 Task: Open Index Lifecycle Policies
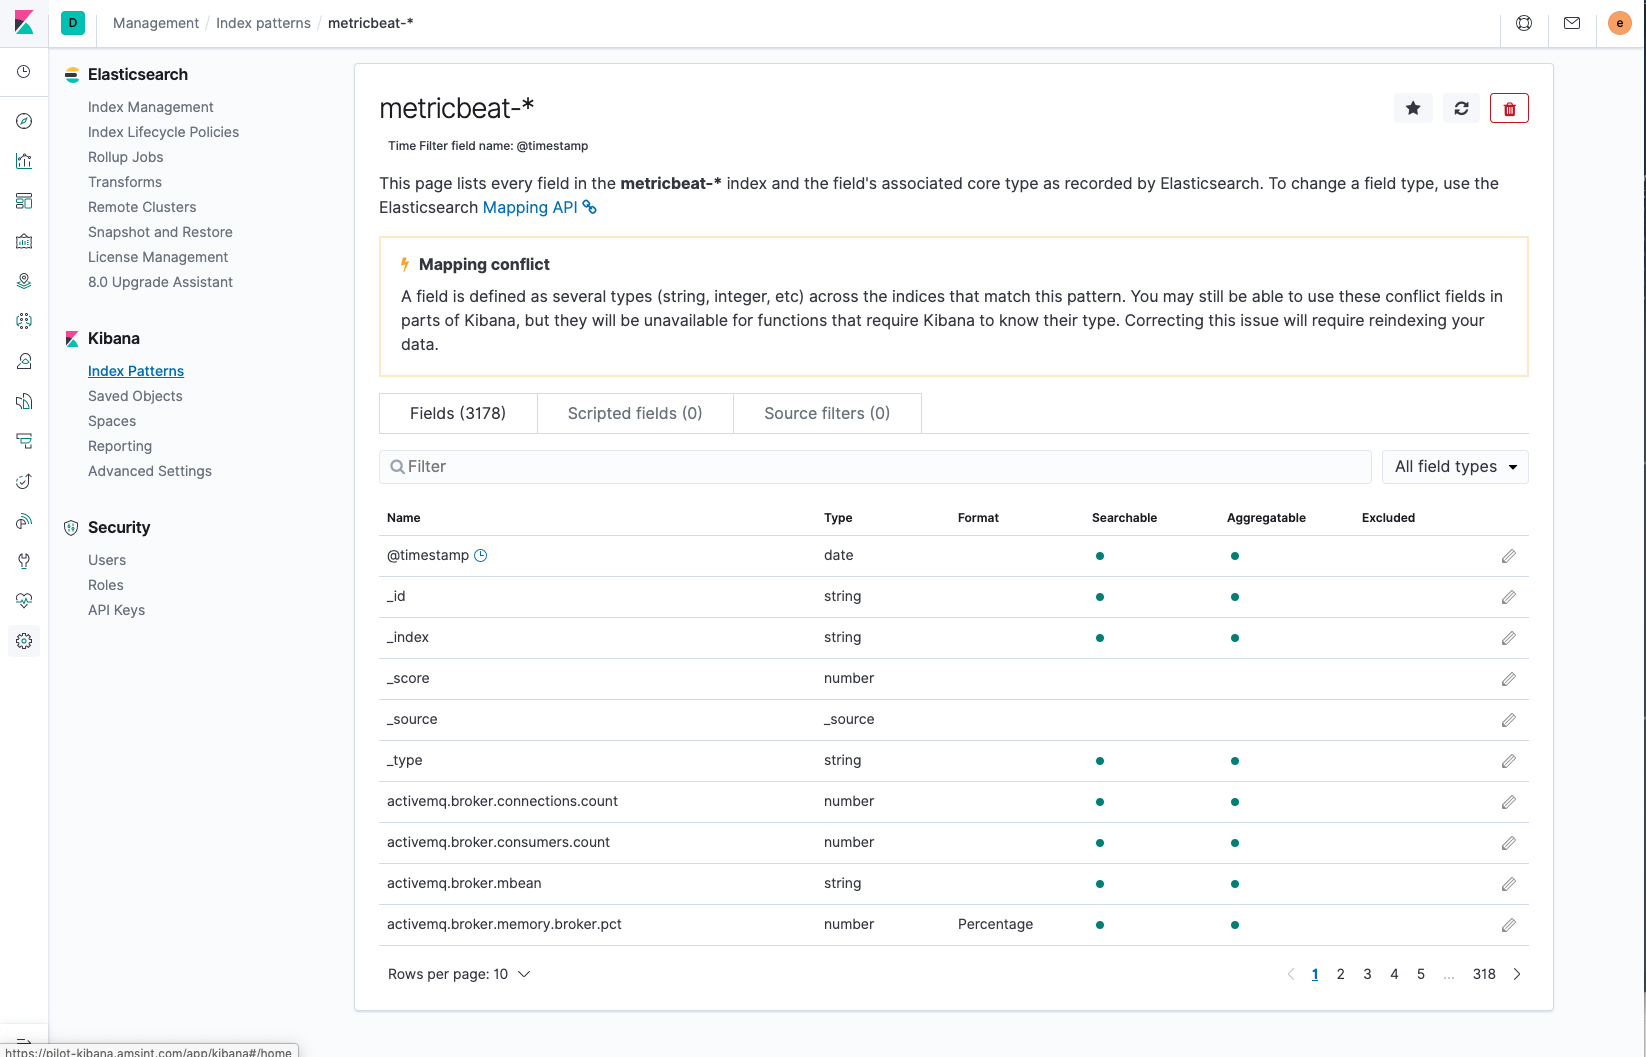[164, 132]
